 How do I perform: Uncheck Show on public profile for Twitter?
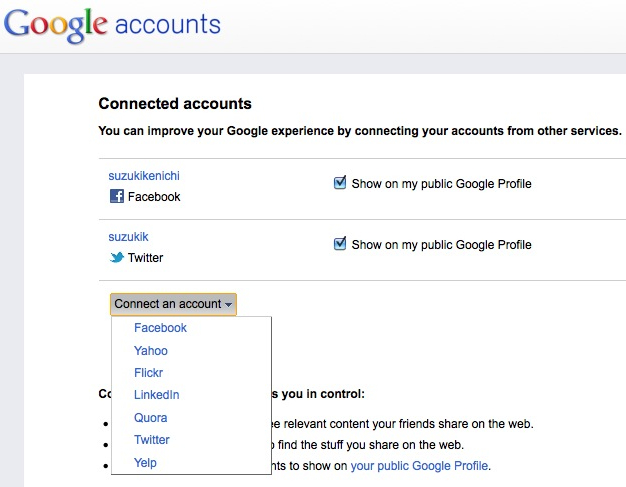tap(340, 244)
